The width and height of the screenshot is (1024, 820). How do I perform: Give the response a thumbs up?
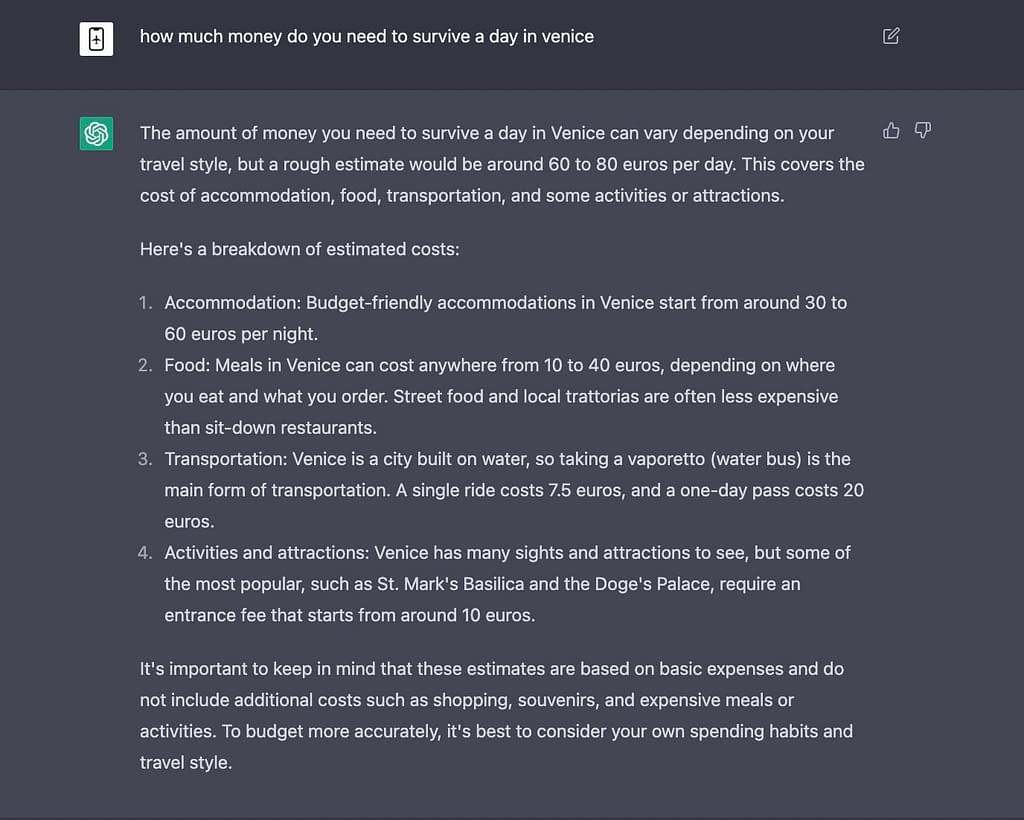[x=891, y=131]
